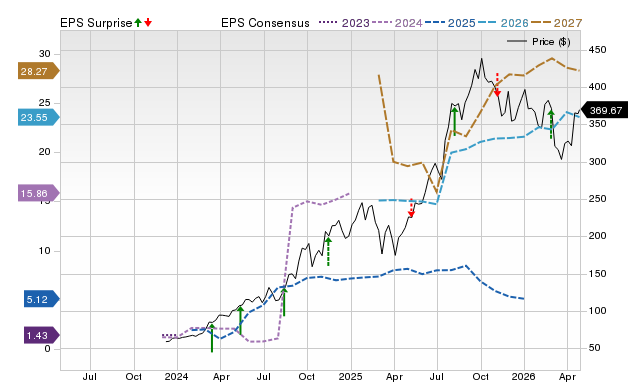Select the 2027 consensus legend entry

(556, 23)
